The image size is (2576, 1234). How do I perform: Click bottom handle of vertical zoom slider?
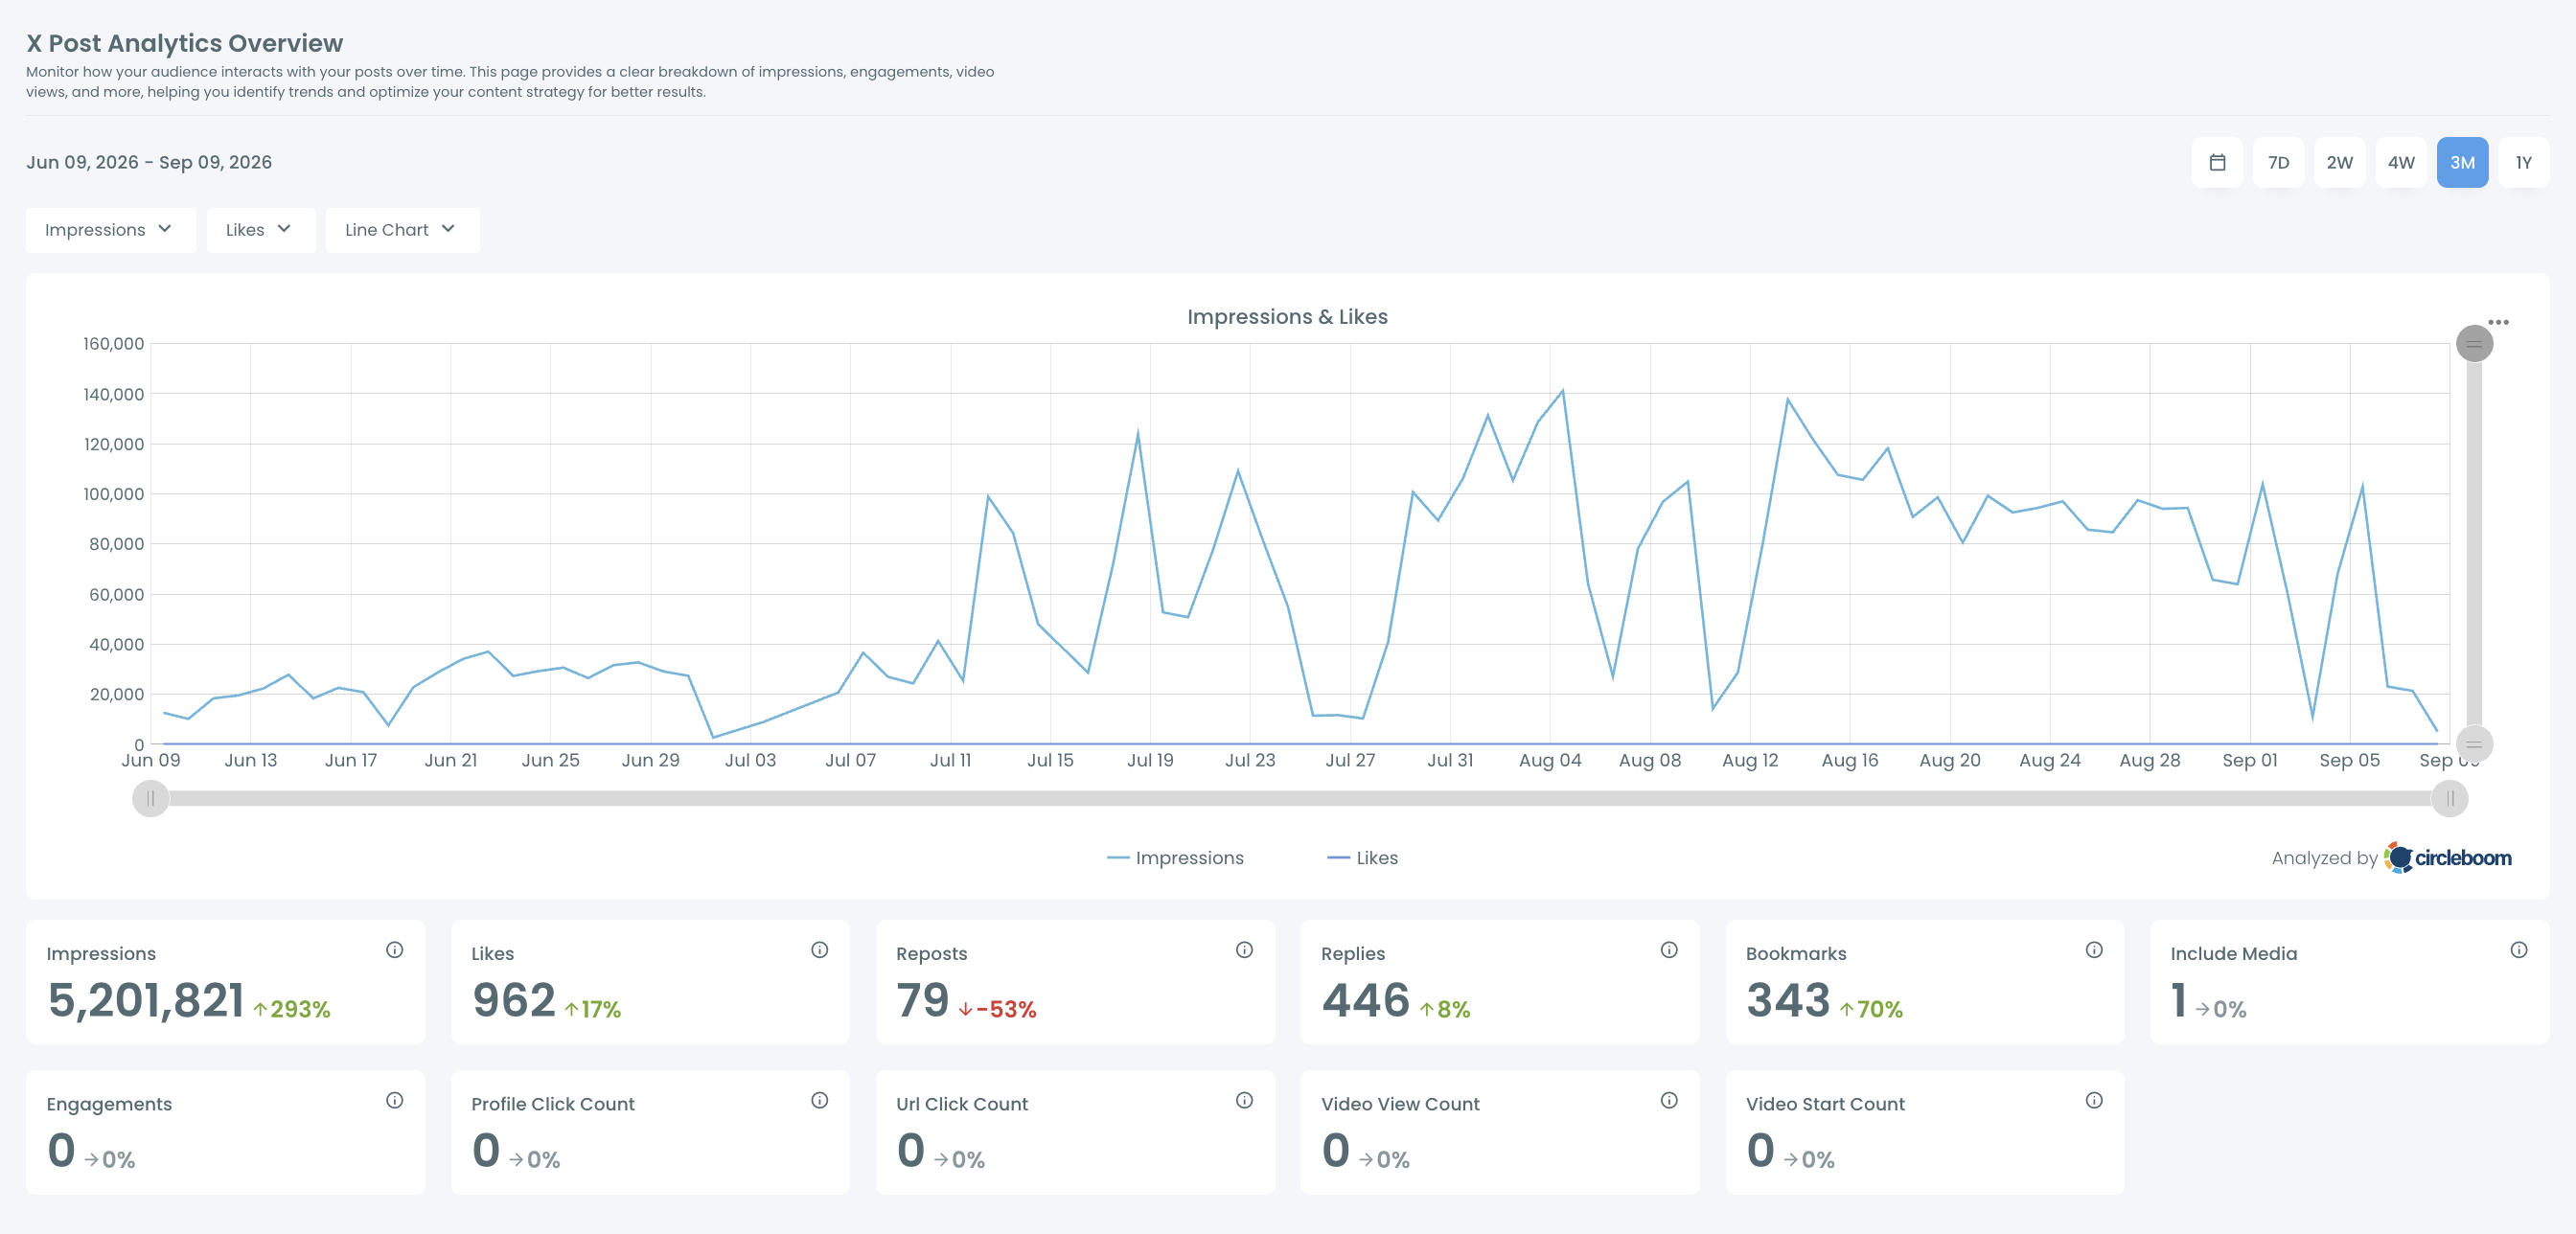[2474, 744]
